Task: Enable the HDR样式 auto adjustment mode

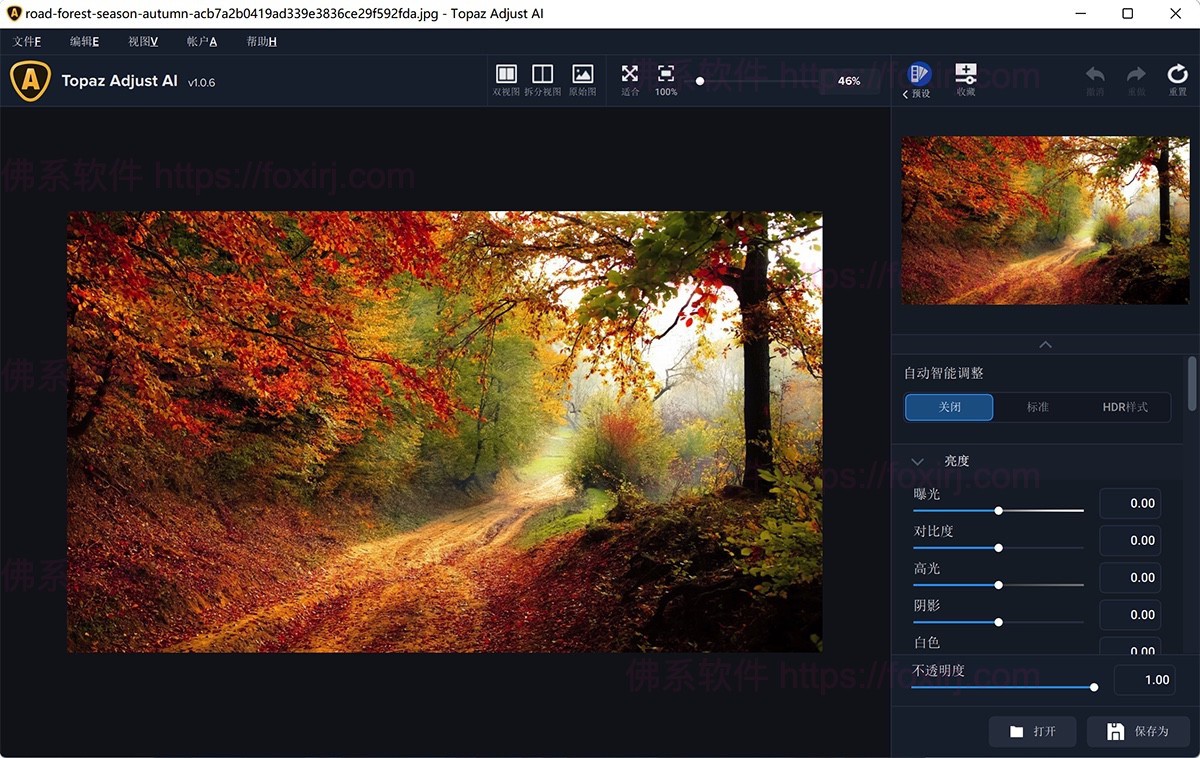Action: (1124, 407)
